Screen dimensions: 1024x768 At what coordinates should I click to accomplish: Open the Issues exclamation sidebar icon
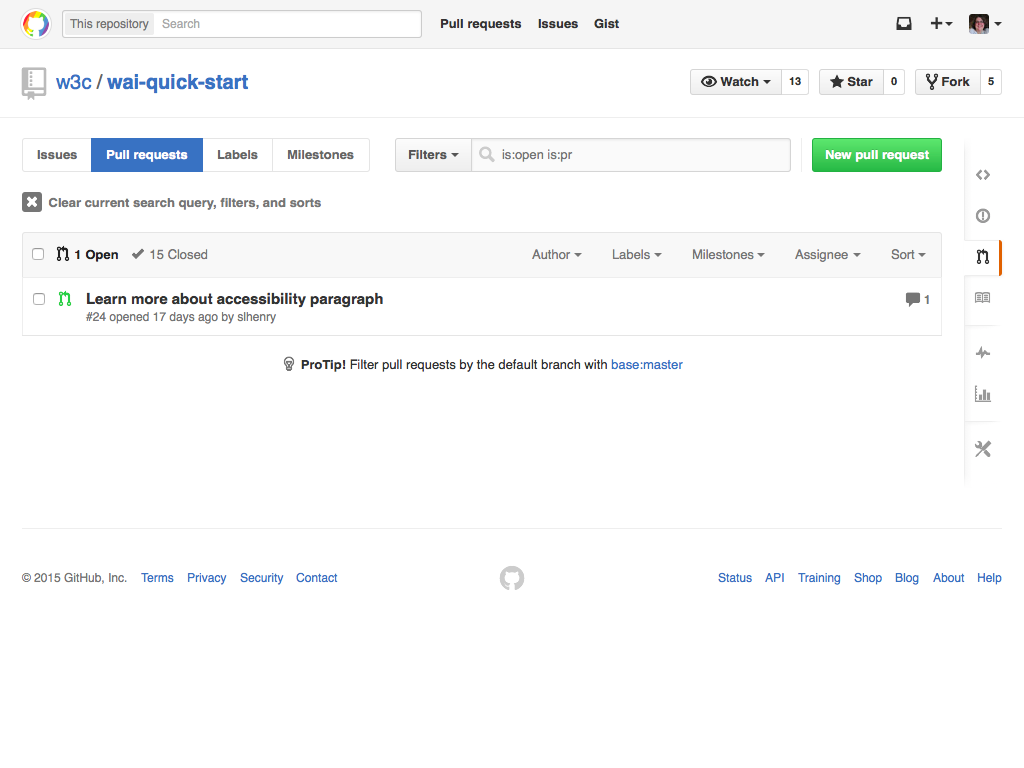[983, 216]
